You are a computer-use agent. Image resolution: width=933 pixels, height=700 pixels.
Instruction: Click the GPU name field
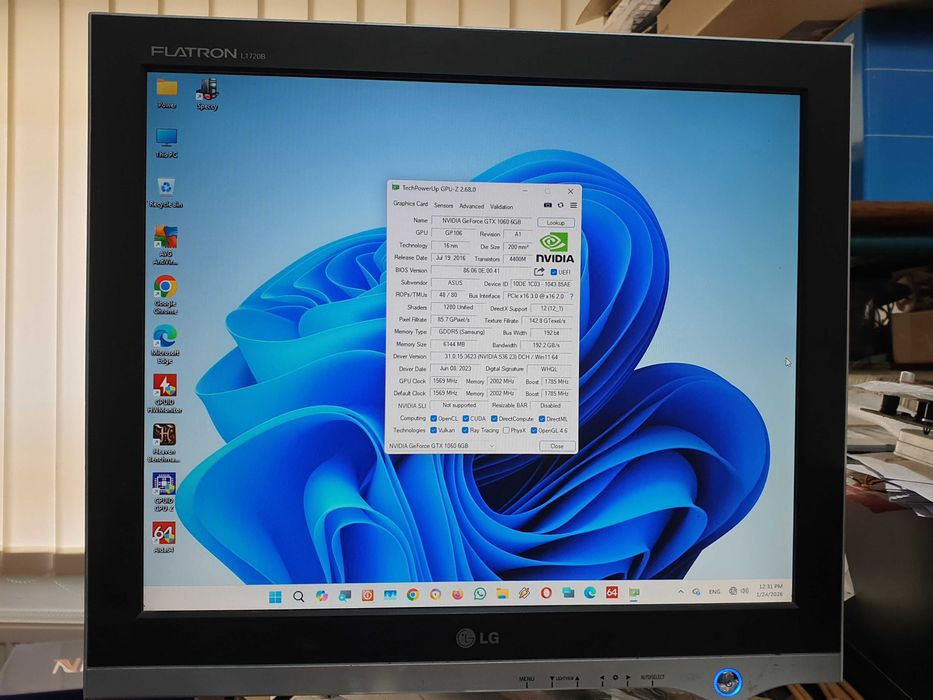481,221
